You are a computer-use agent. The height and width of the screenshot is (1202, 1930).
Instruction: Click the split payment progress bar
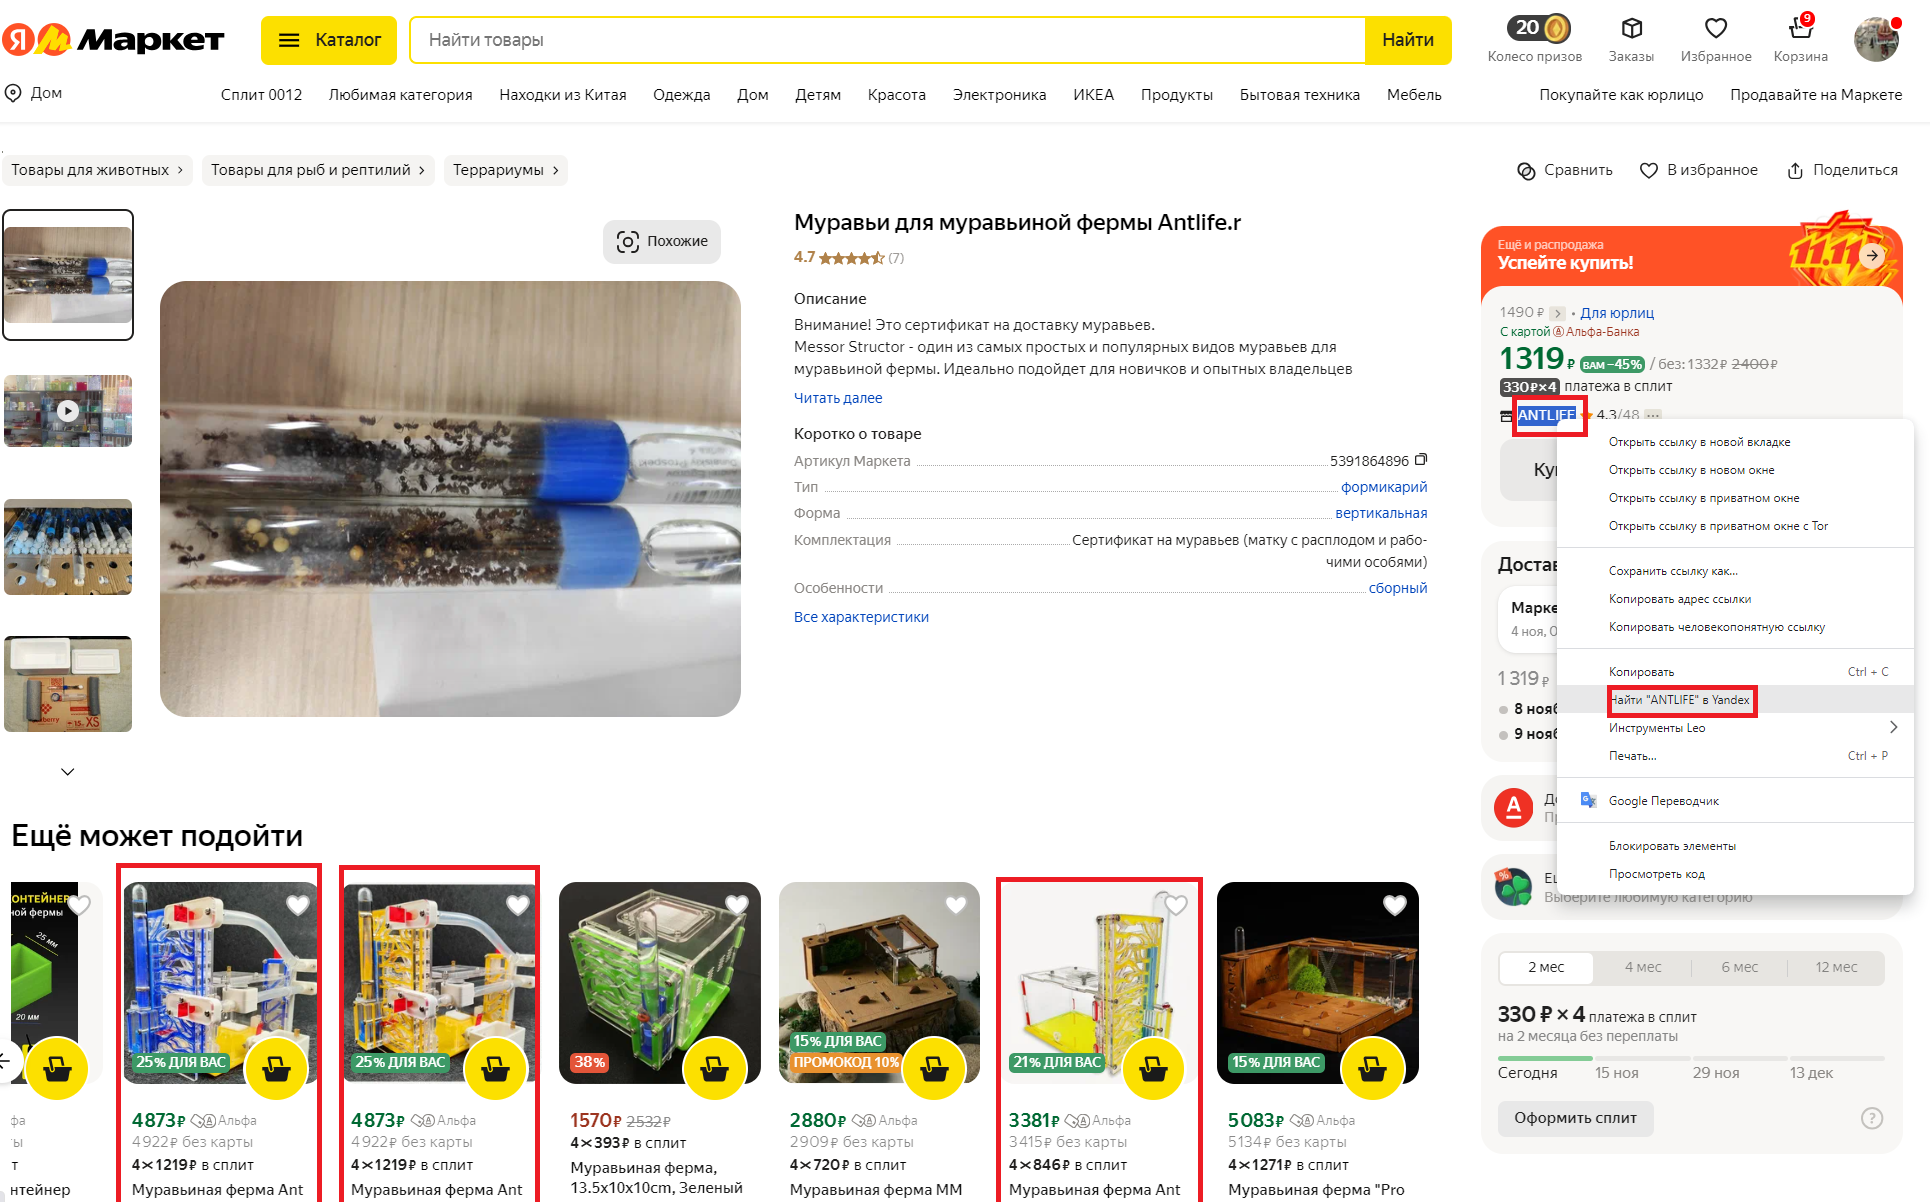click(1691, 1058)
